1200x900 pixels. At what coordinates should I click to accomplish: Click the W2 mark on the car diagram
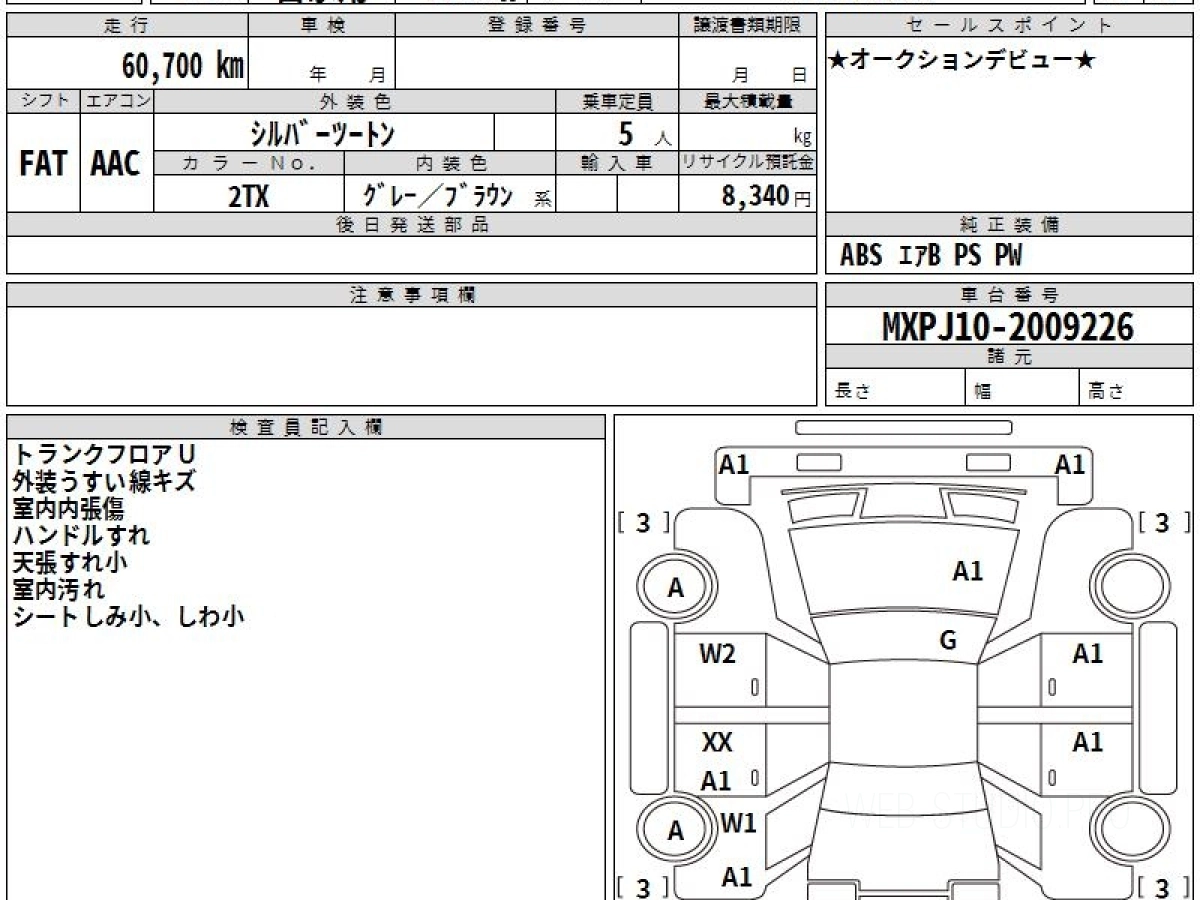[717, 655]
